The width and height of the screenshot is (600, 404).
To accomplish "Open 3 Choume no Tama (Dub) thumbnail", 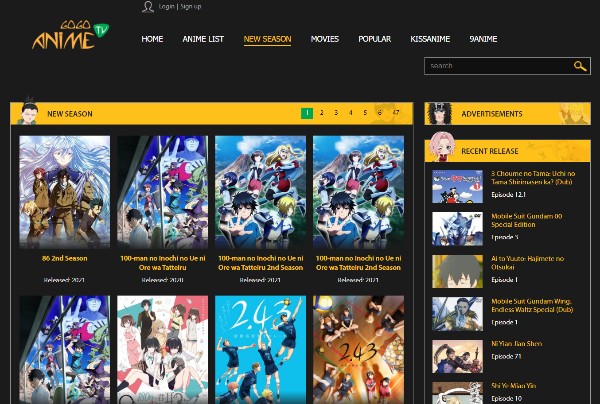I will tap(458, 187).
